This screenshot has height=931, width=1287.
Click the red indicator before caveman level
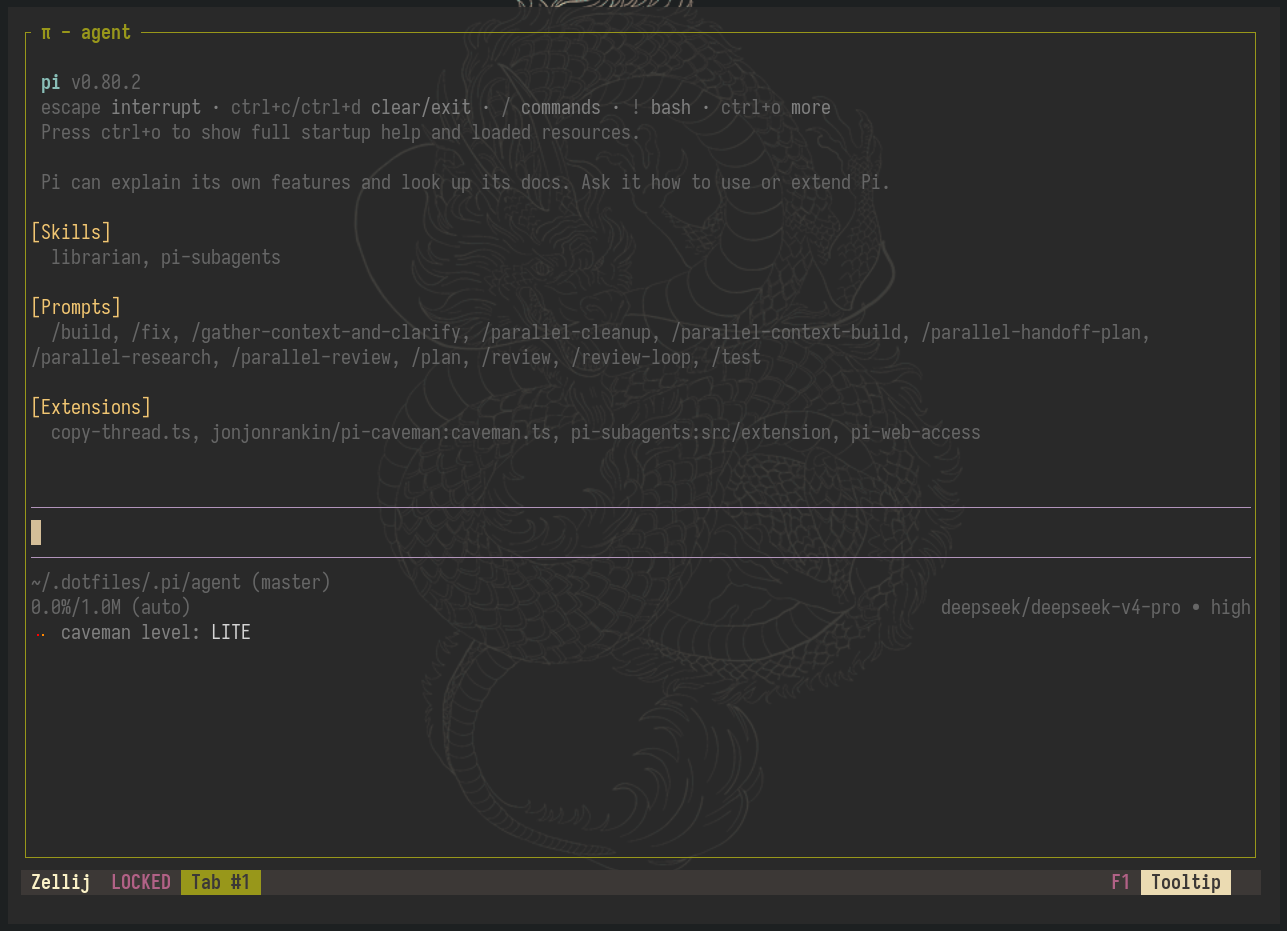41,634
